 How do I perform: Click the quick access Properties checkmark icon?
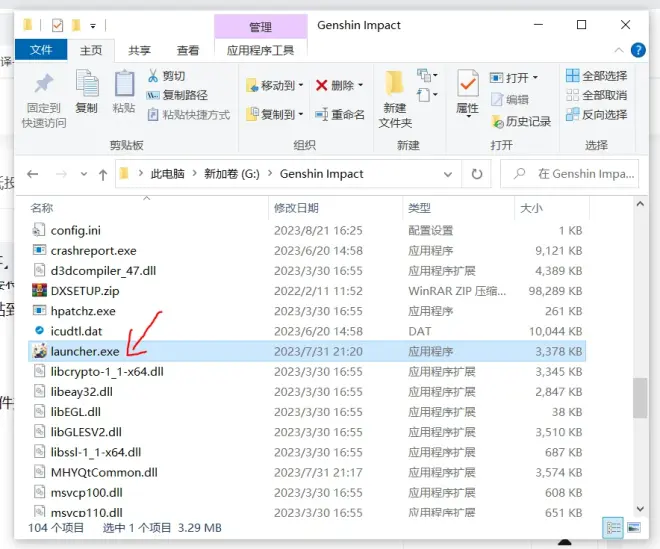(x=57, y=25)
